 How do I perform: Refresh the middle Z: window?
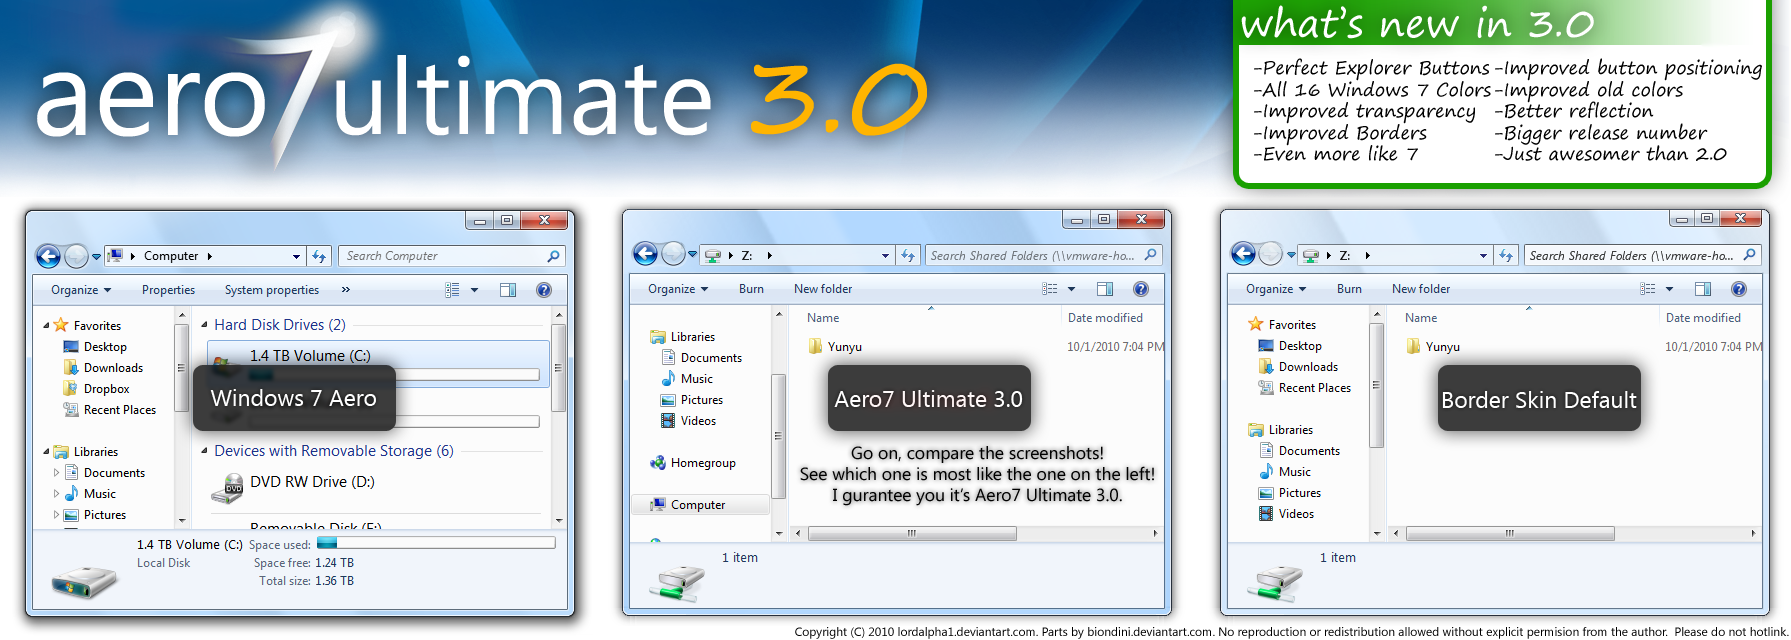pos(908,255)
